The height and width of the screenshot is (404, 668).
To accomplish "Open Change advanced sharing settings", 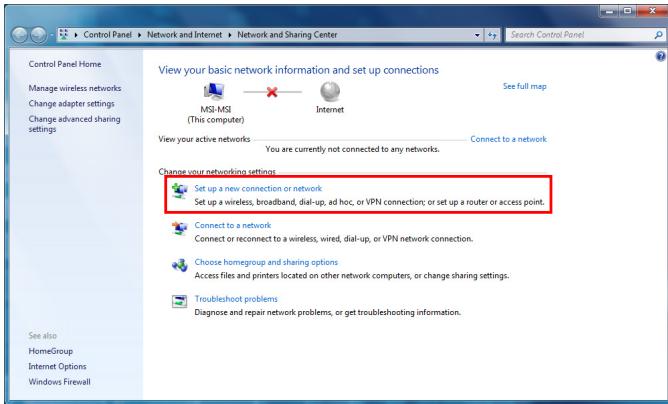I will 74,124.
